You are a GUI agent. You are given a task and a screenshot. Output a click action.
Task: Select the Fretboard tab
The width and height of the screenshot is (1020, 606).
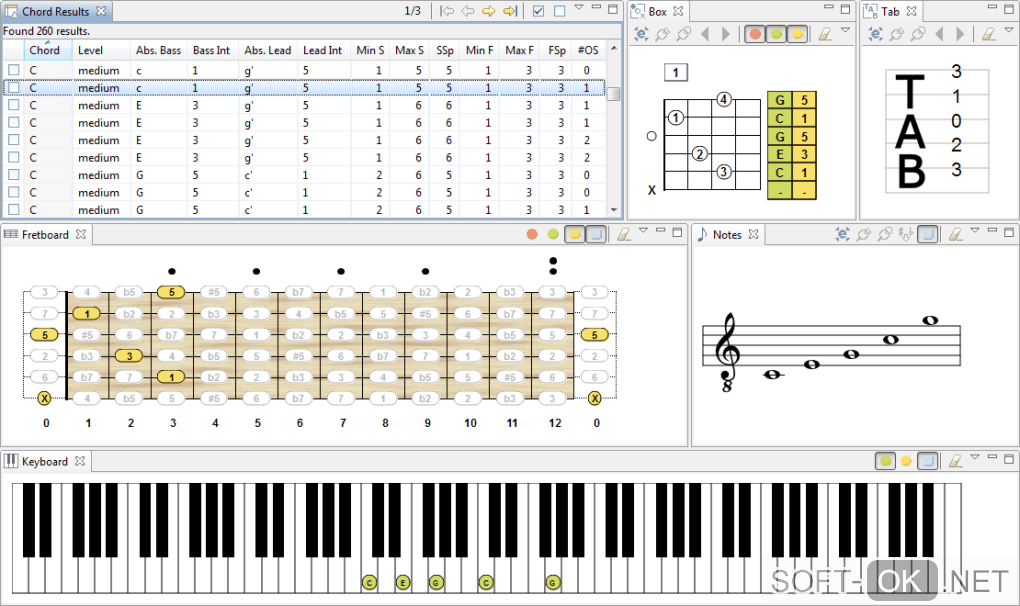pyautogui.click(x=45, y=234)
